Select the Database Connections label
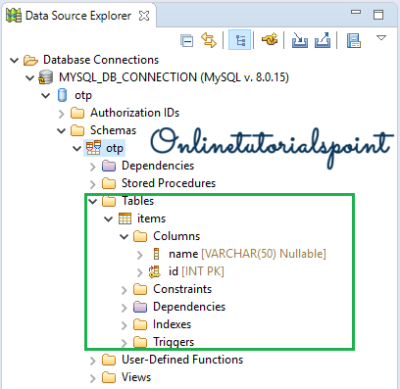Screen dimensions: 400x389 point(101,60)
